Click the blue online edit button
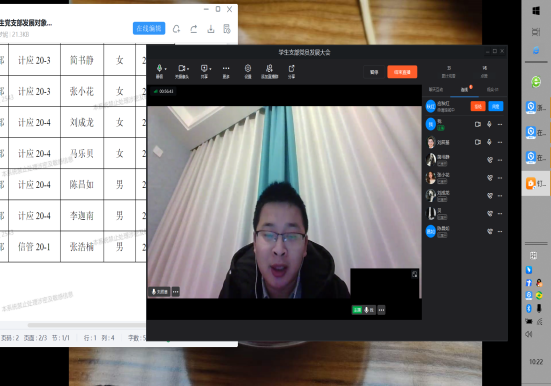 click(x=149, y=28)
